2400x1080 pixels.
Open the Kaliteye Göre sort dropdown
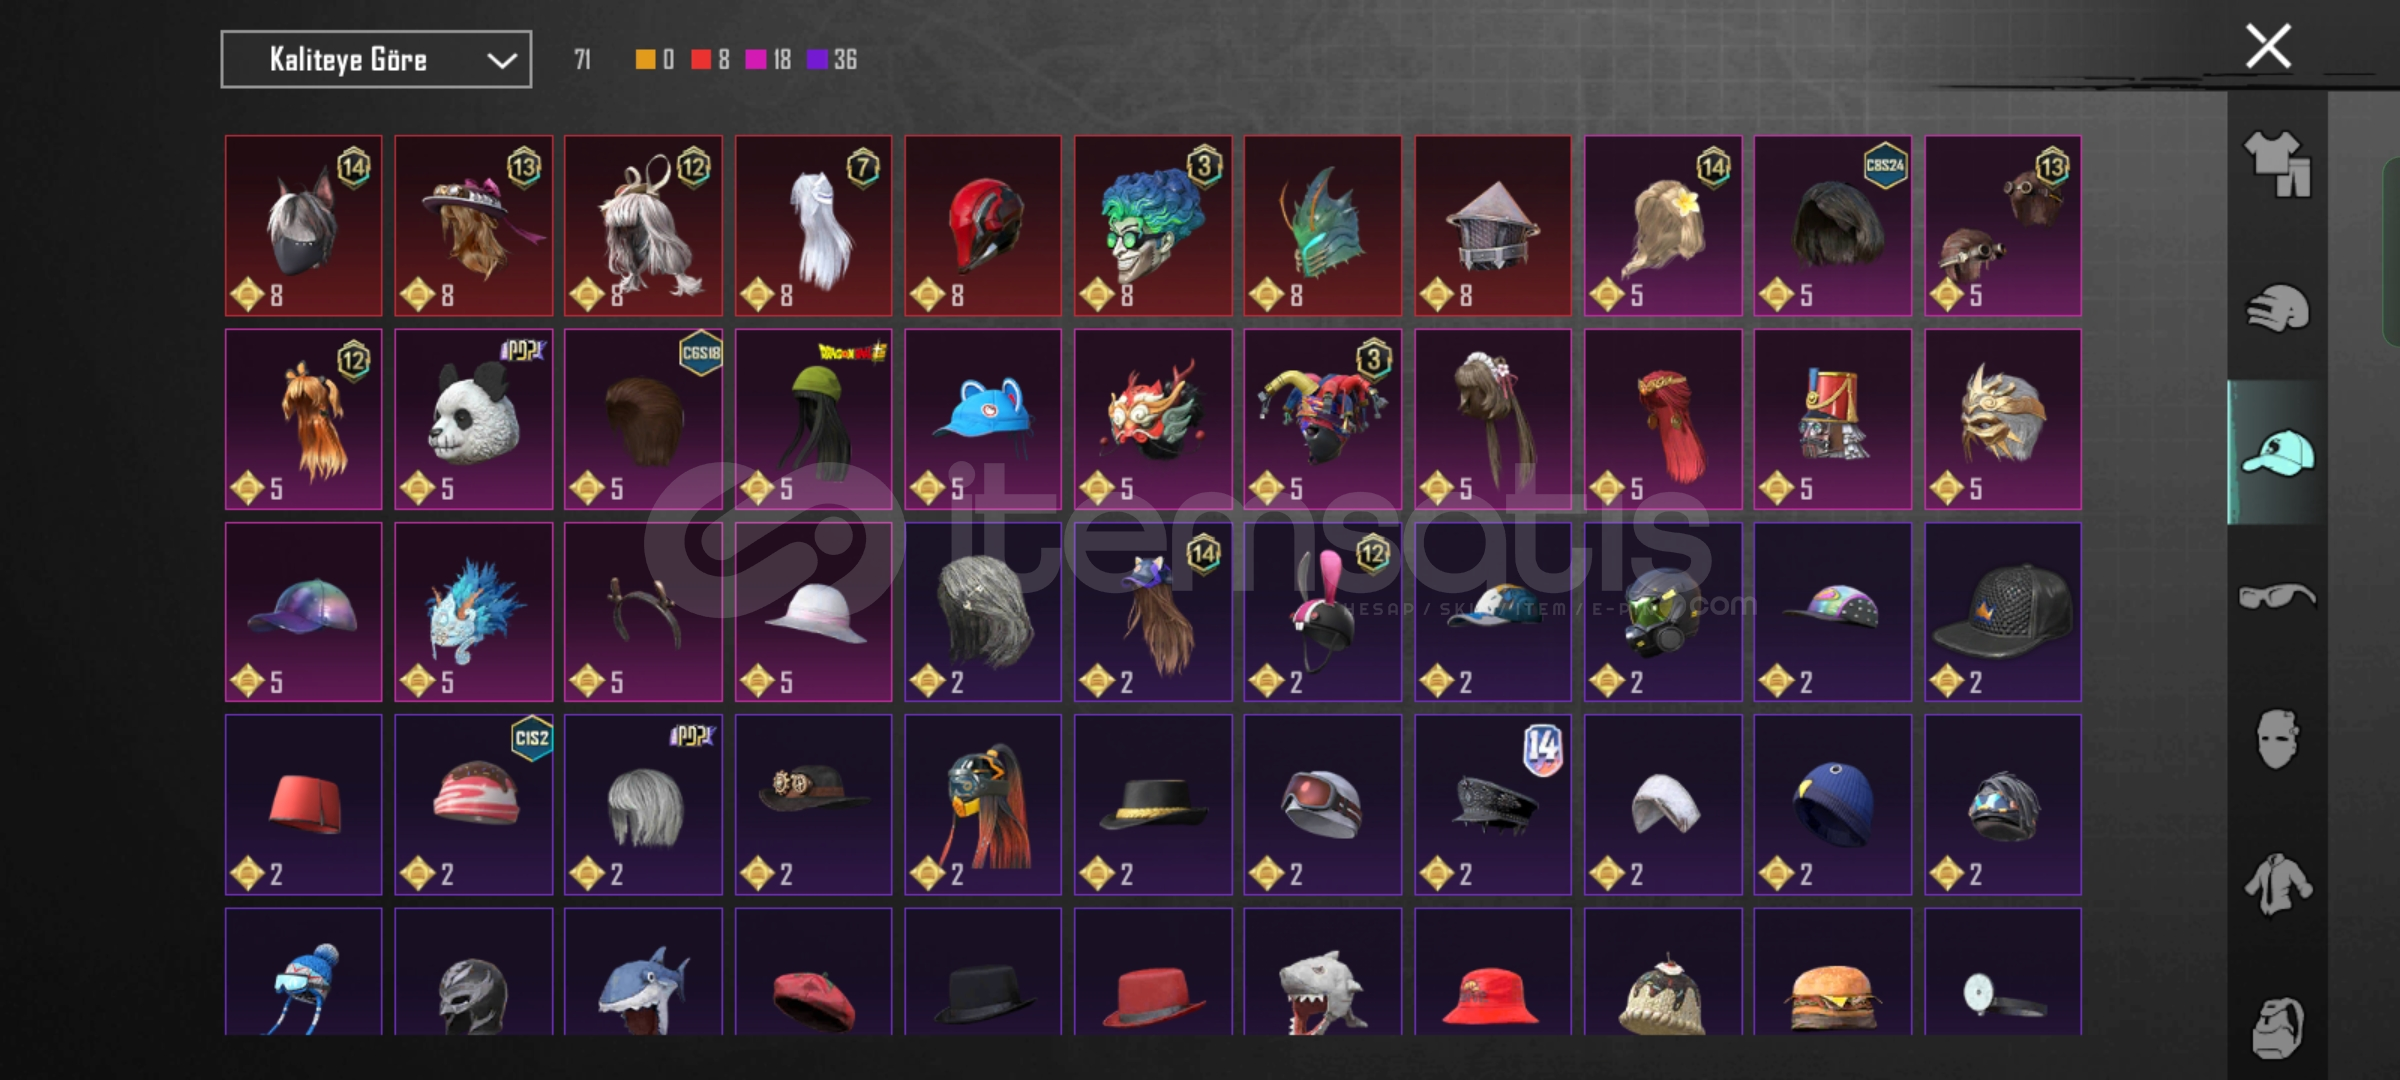tap(376, 60)
